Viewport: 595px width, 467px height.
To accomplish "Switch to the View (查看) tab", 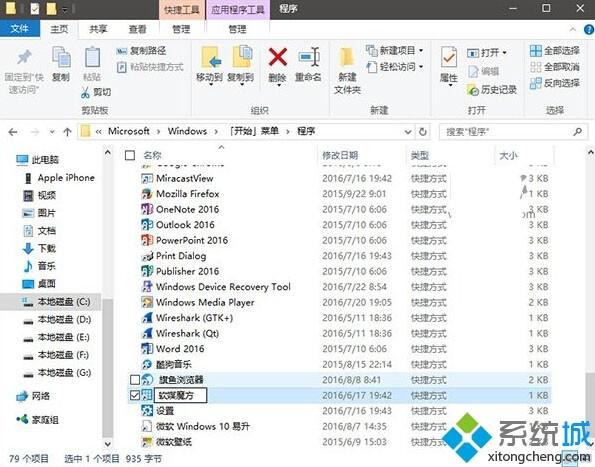I will click(x=137, y=29).
